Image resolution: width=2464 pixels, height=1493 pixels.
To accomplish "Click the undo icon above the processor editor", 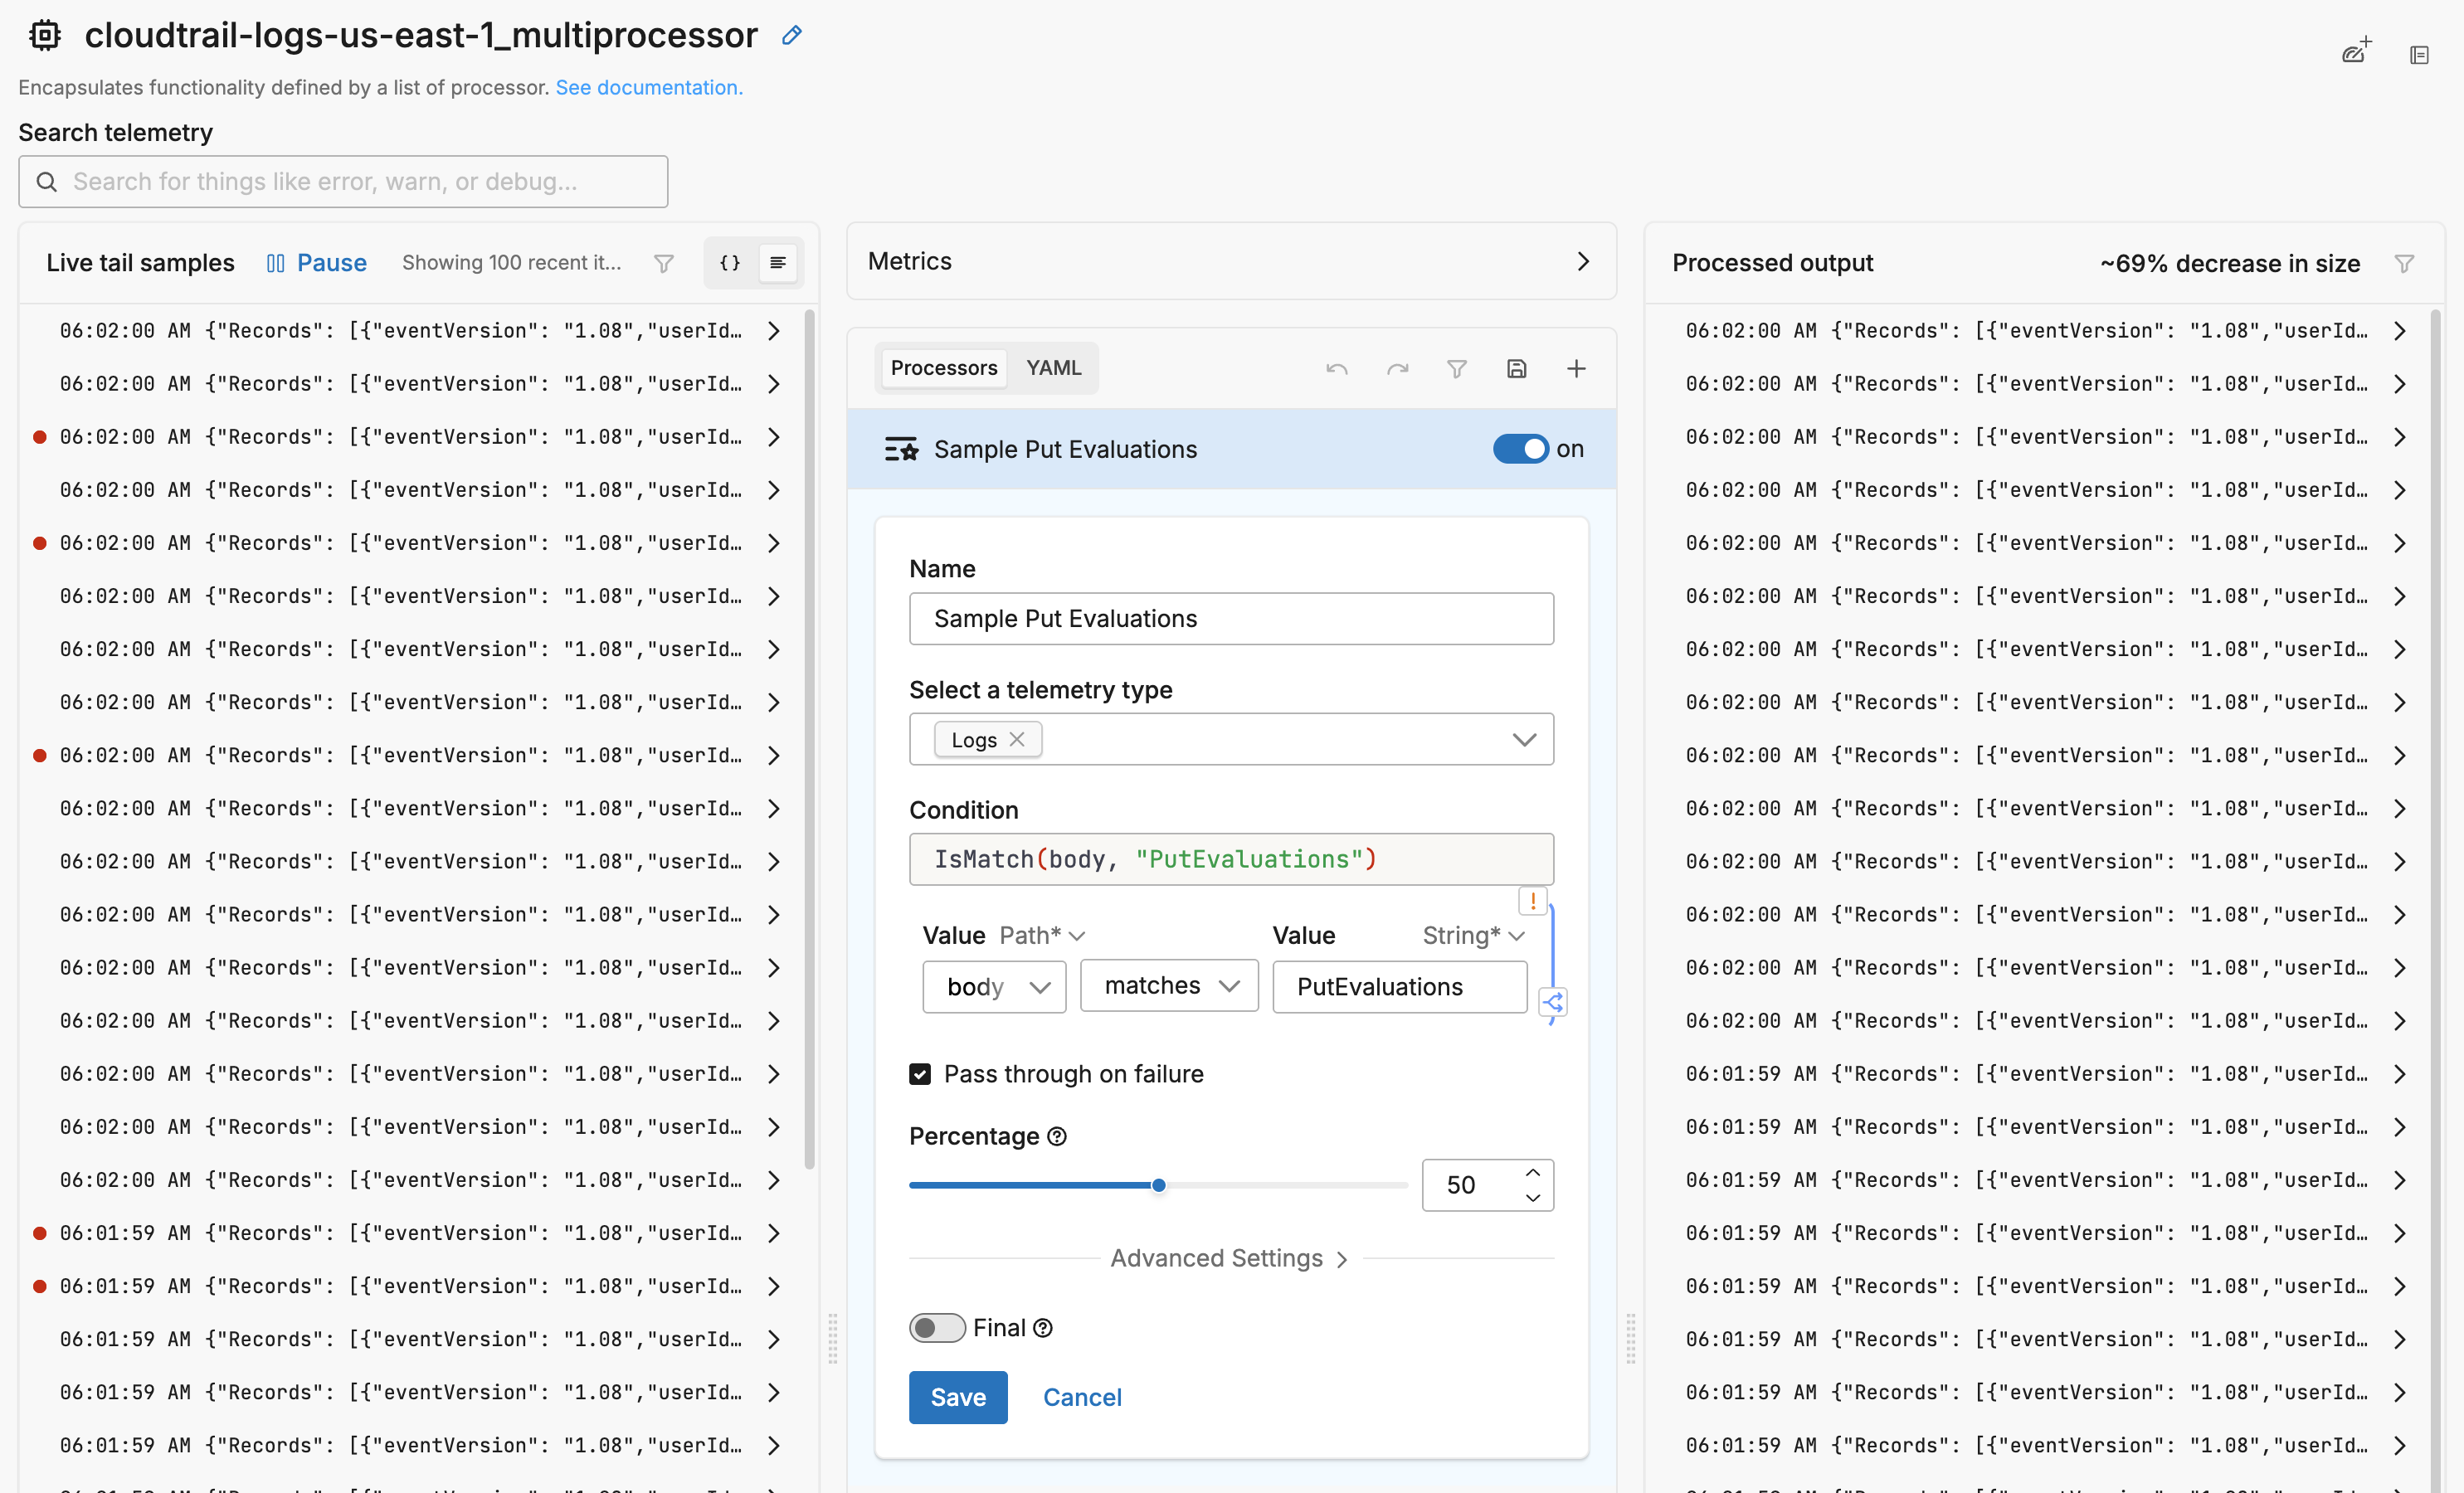I will pos(1337,368).
